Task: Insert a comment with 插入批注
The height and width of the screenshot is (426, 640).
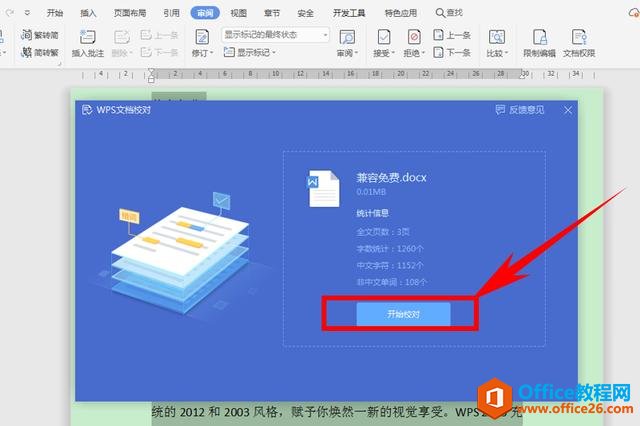Action: [88, 43]
